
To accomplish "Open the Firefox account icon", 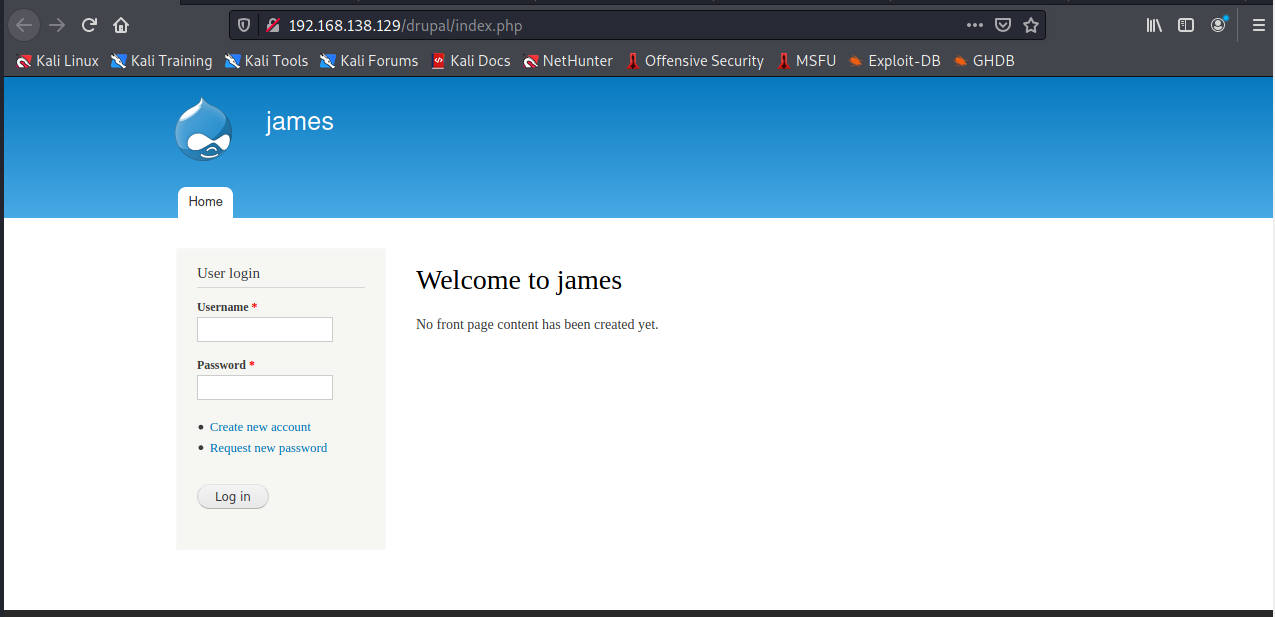I will (1218, 25).
